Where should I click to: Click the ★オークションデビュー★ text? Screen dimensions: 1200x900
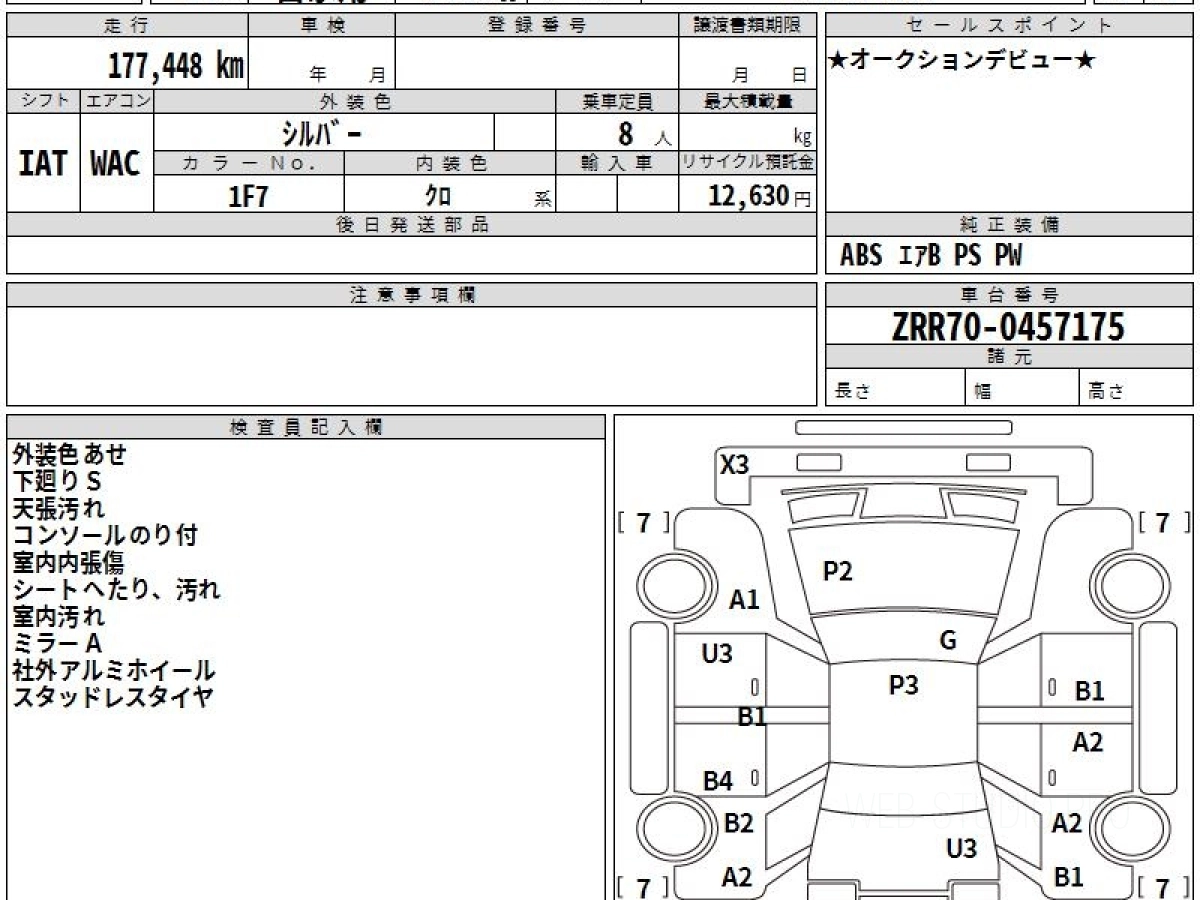(x=962, y=61)
